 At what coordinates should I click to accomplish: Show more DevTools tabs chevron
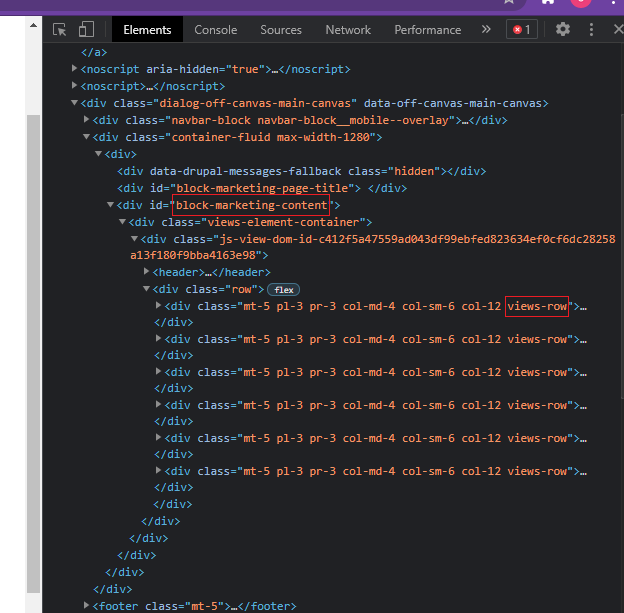[486, 29]
